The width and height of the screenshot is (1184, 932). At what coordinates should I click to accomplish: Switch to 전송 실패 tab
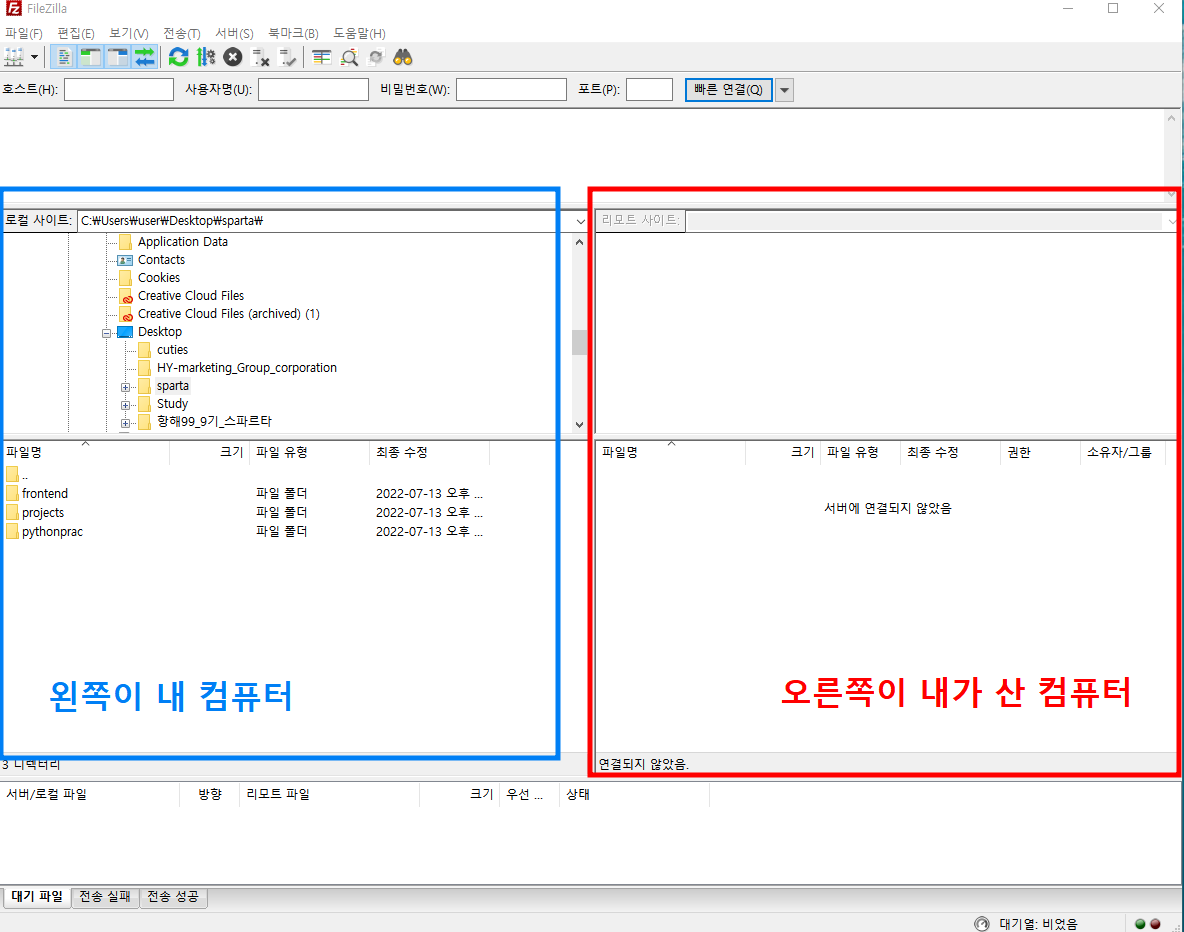(105, 897)
